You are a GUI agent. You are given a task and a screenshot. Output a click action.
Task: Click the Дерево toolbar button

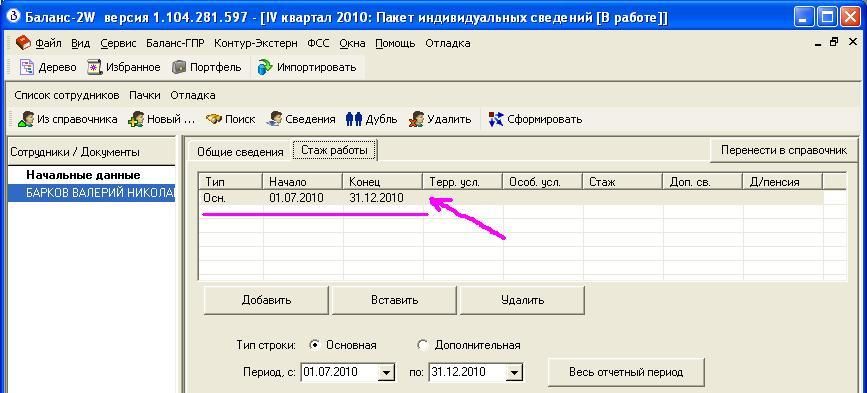(x=48, y=67)
